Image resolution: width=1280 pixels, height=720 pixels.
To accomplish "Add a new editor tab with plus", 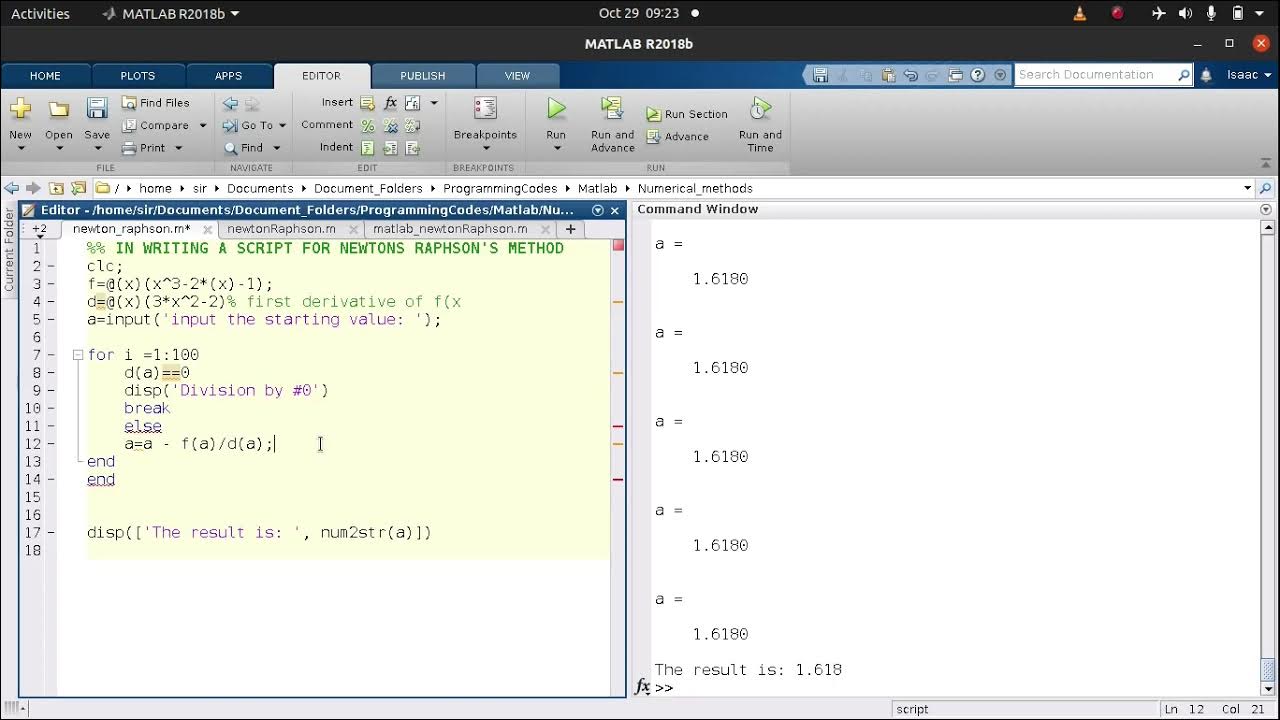I will 570,229.
